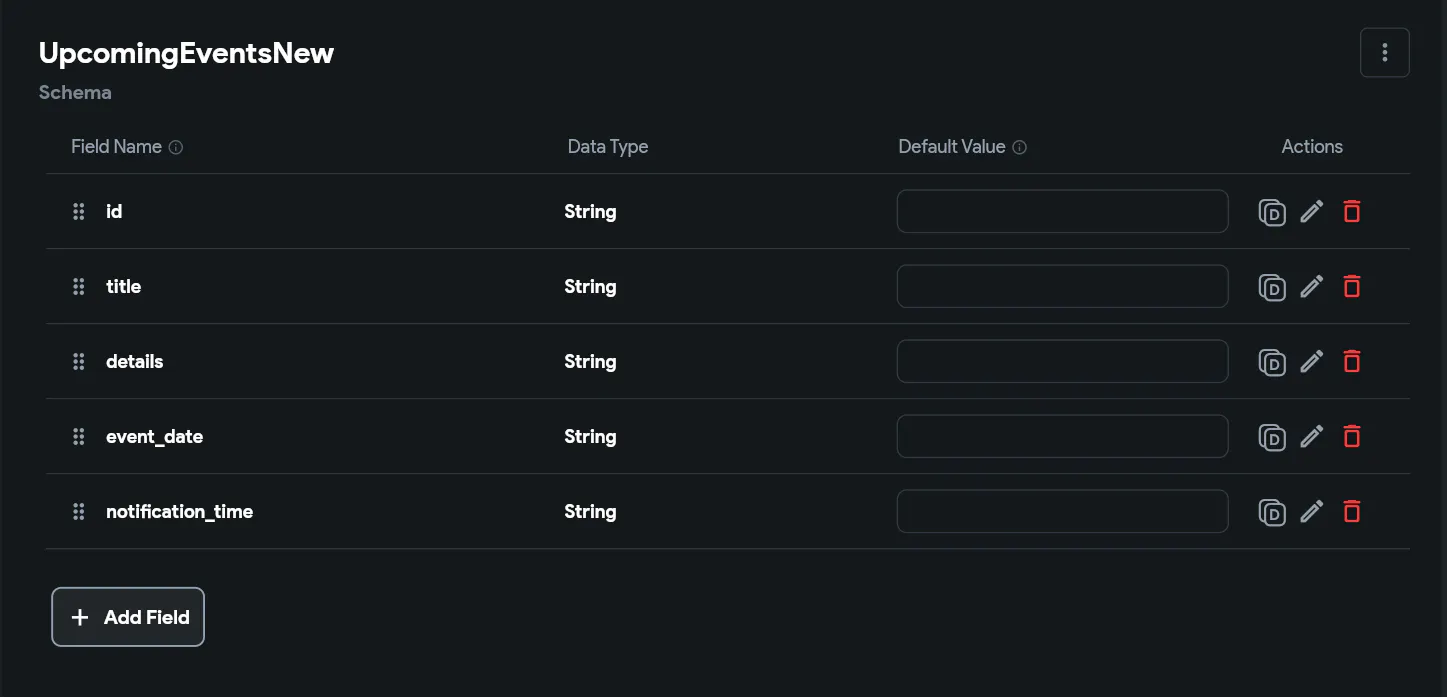Delete the event_date field
Viewport: 1447px width, 697px height.
(1352, 436)
